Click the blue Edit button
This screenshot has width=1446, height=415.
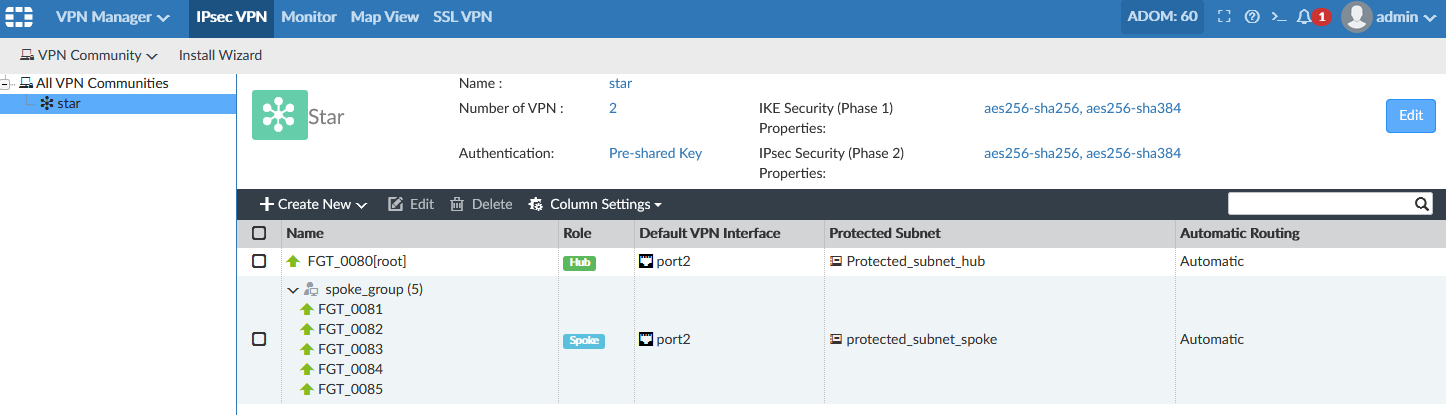[x=1410, y=116]
